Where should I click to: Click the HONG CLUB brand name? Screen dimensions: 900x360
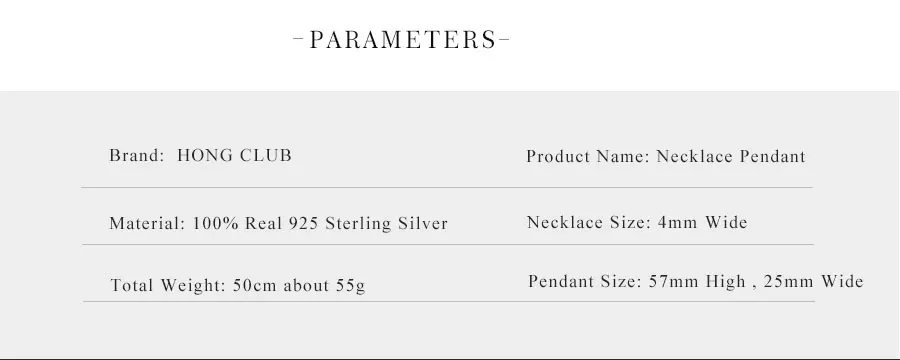click(234, 156)
